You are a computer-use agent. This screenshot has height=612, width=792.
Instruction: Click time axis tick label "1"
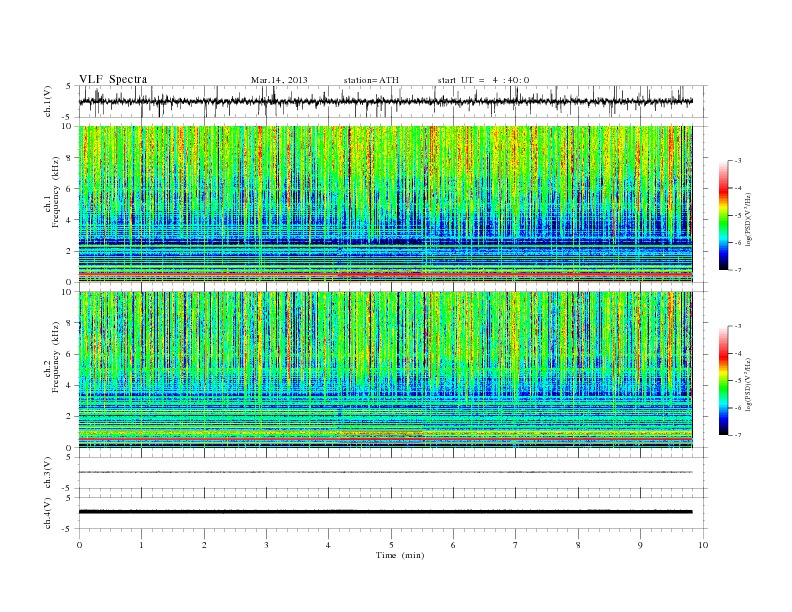(x=141, y=545)
